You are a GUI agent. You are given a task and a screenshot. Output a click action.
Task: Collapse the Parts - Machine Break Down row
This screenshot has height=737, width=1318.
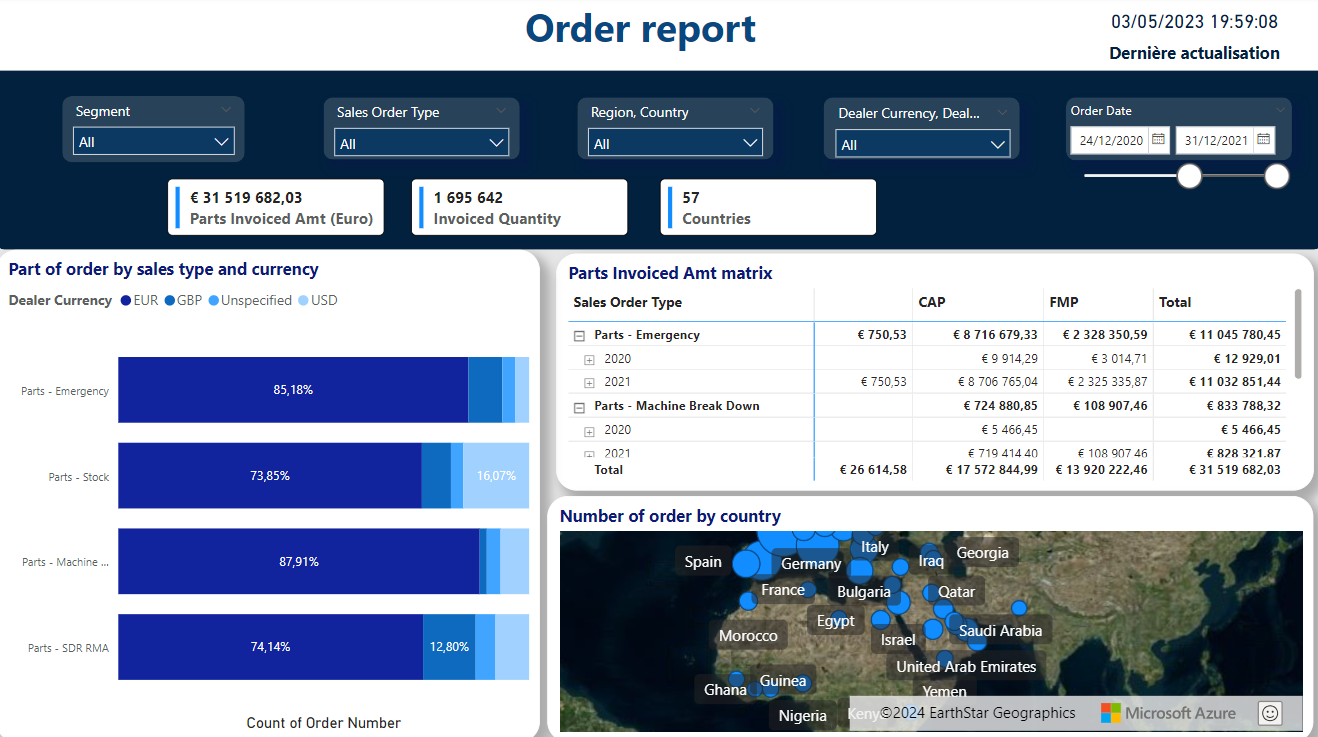(x=579, y=407)
